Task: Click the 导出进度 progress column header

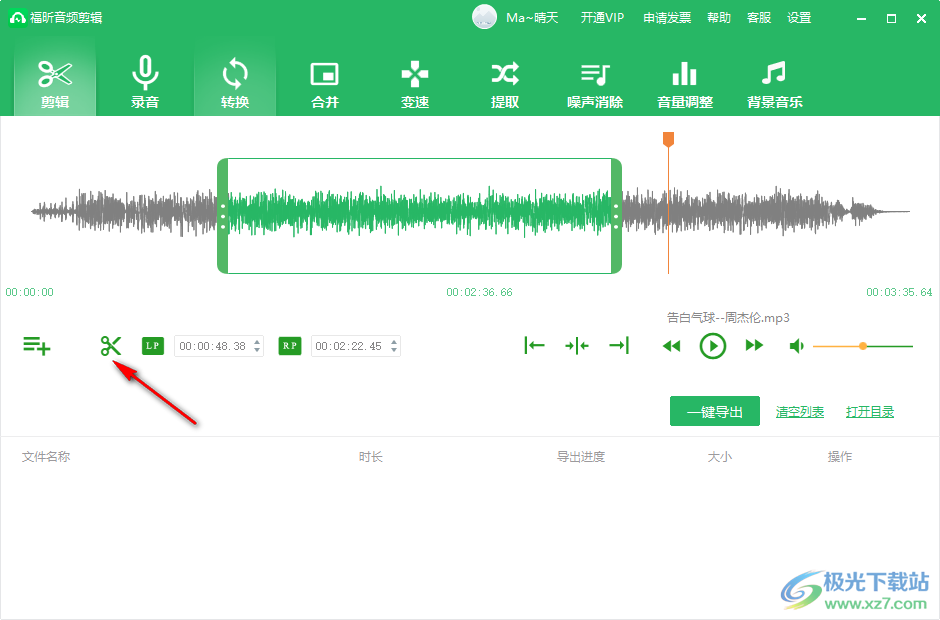Action: tap(581, 457)
